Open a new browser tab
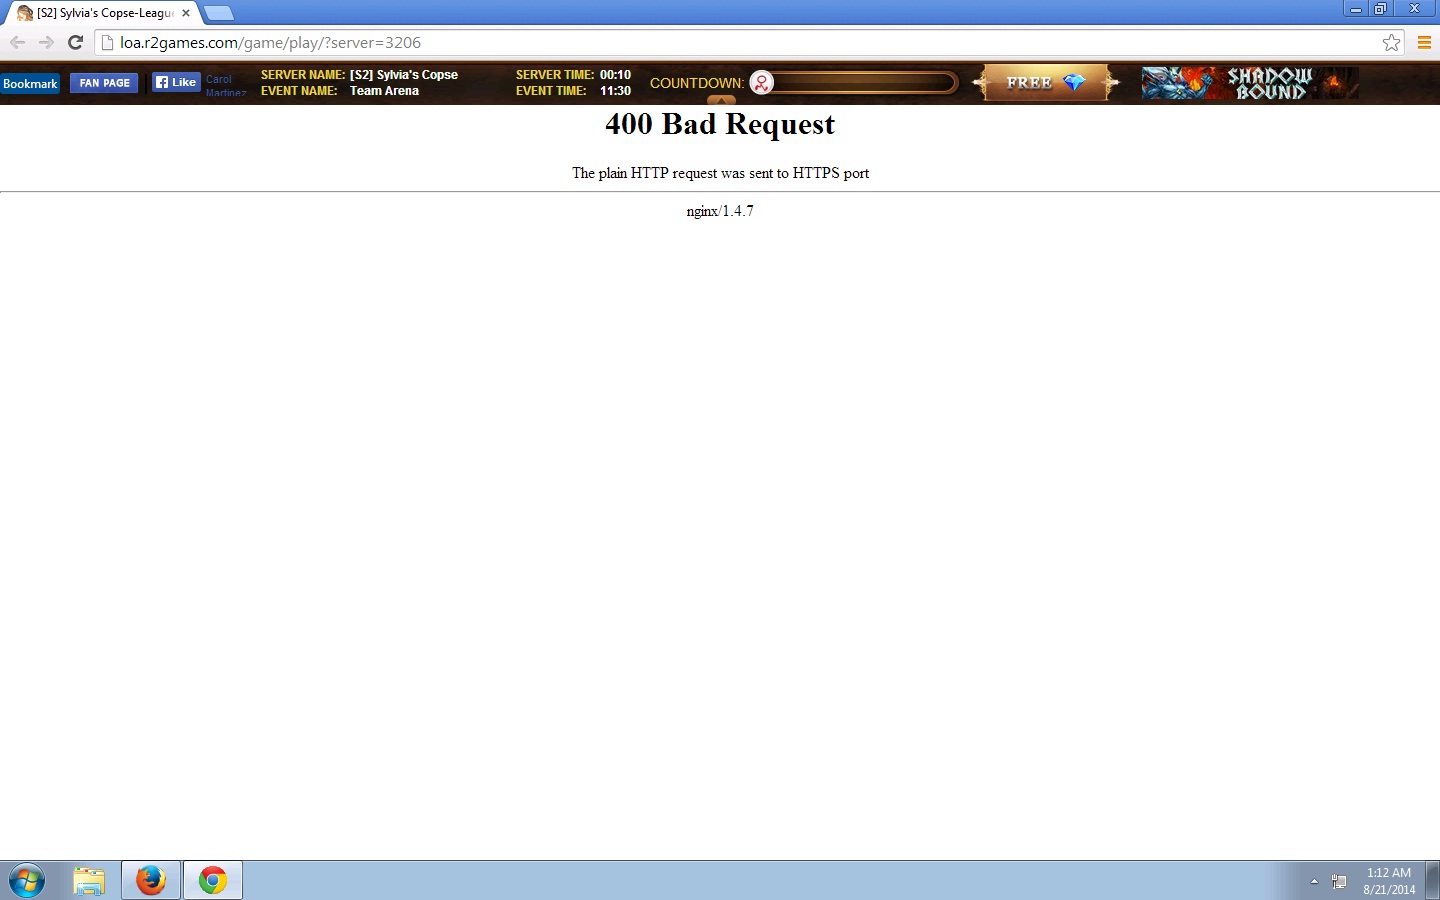Screen dimensions: 1440x900 pos(219,13)
